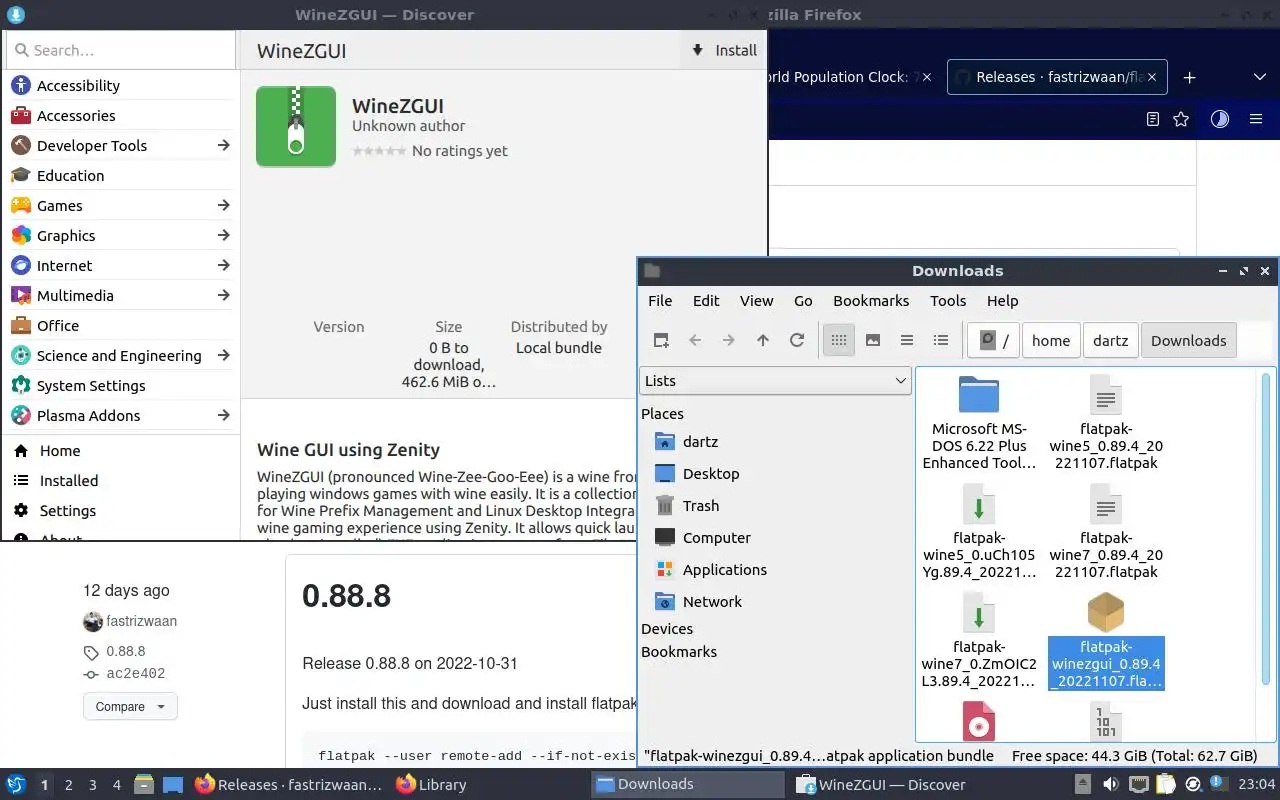Screen dimensions: 1280x800
Task: Switch to workspace 2 in taskbar pager
Action: click(x=68, y=785)
